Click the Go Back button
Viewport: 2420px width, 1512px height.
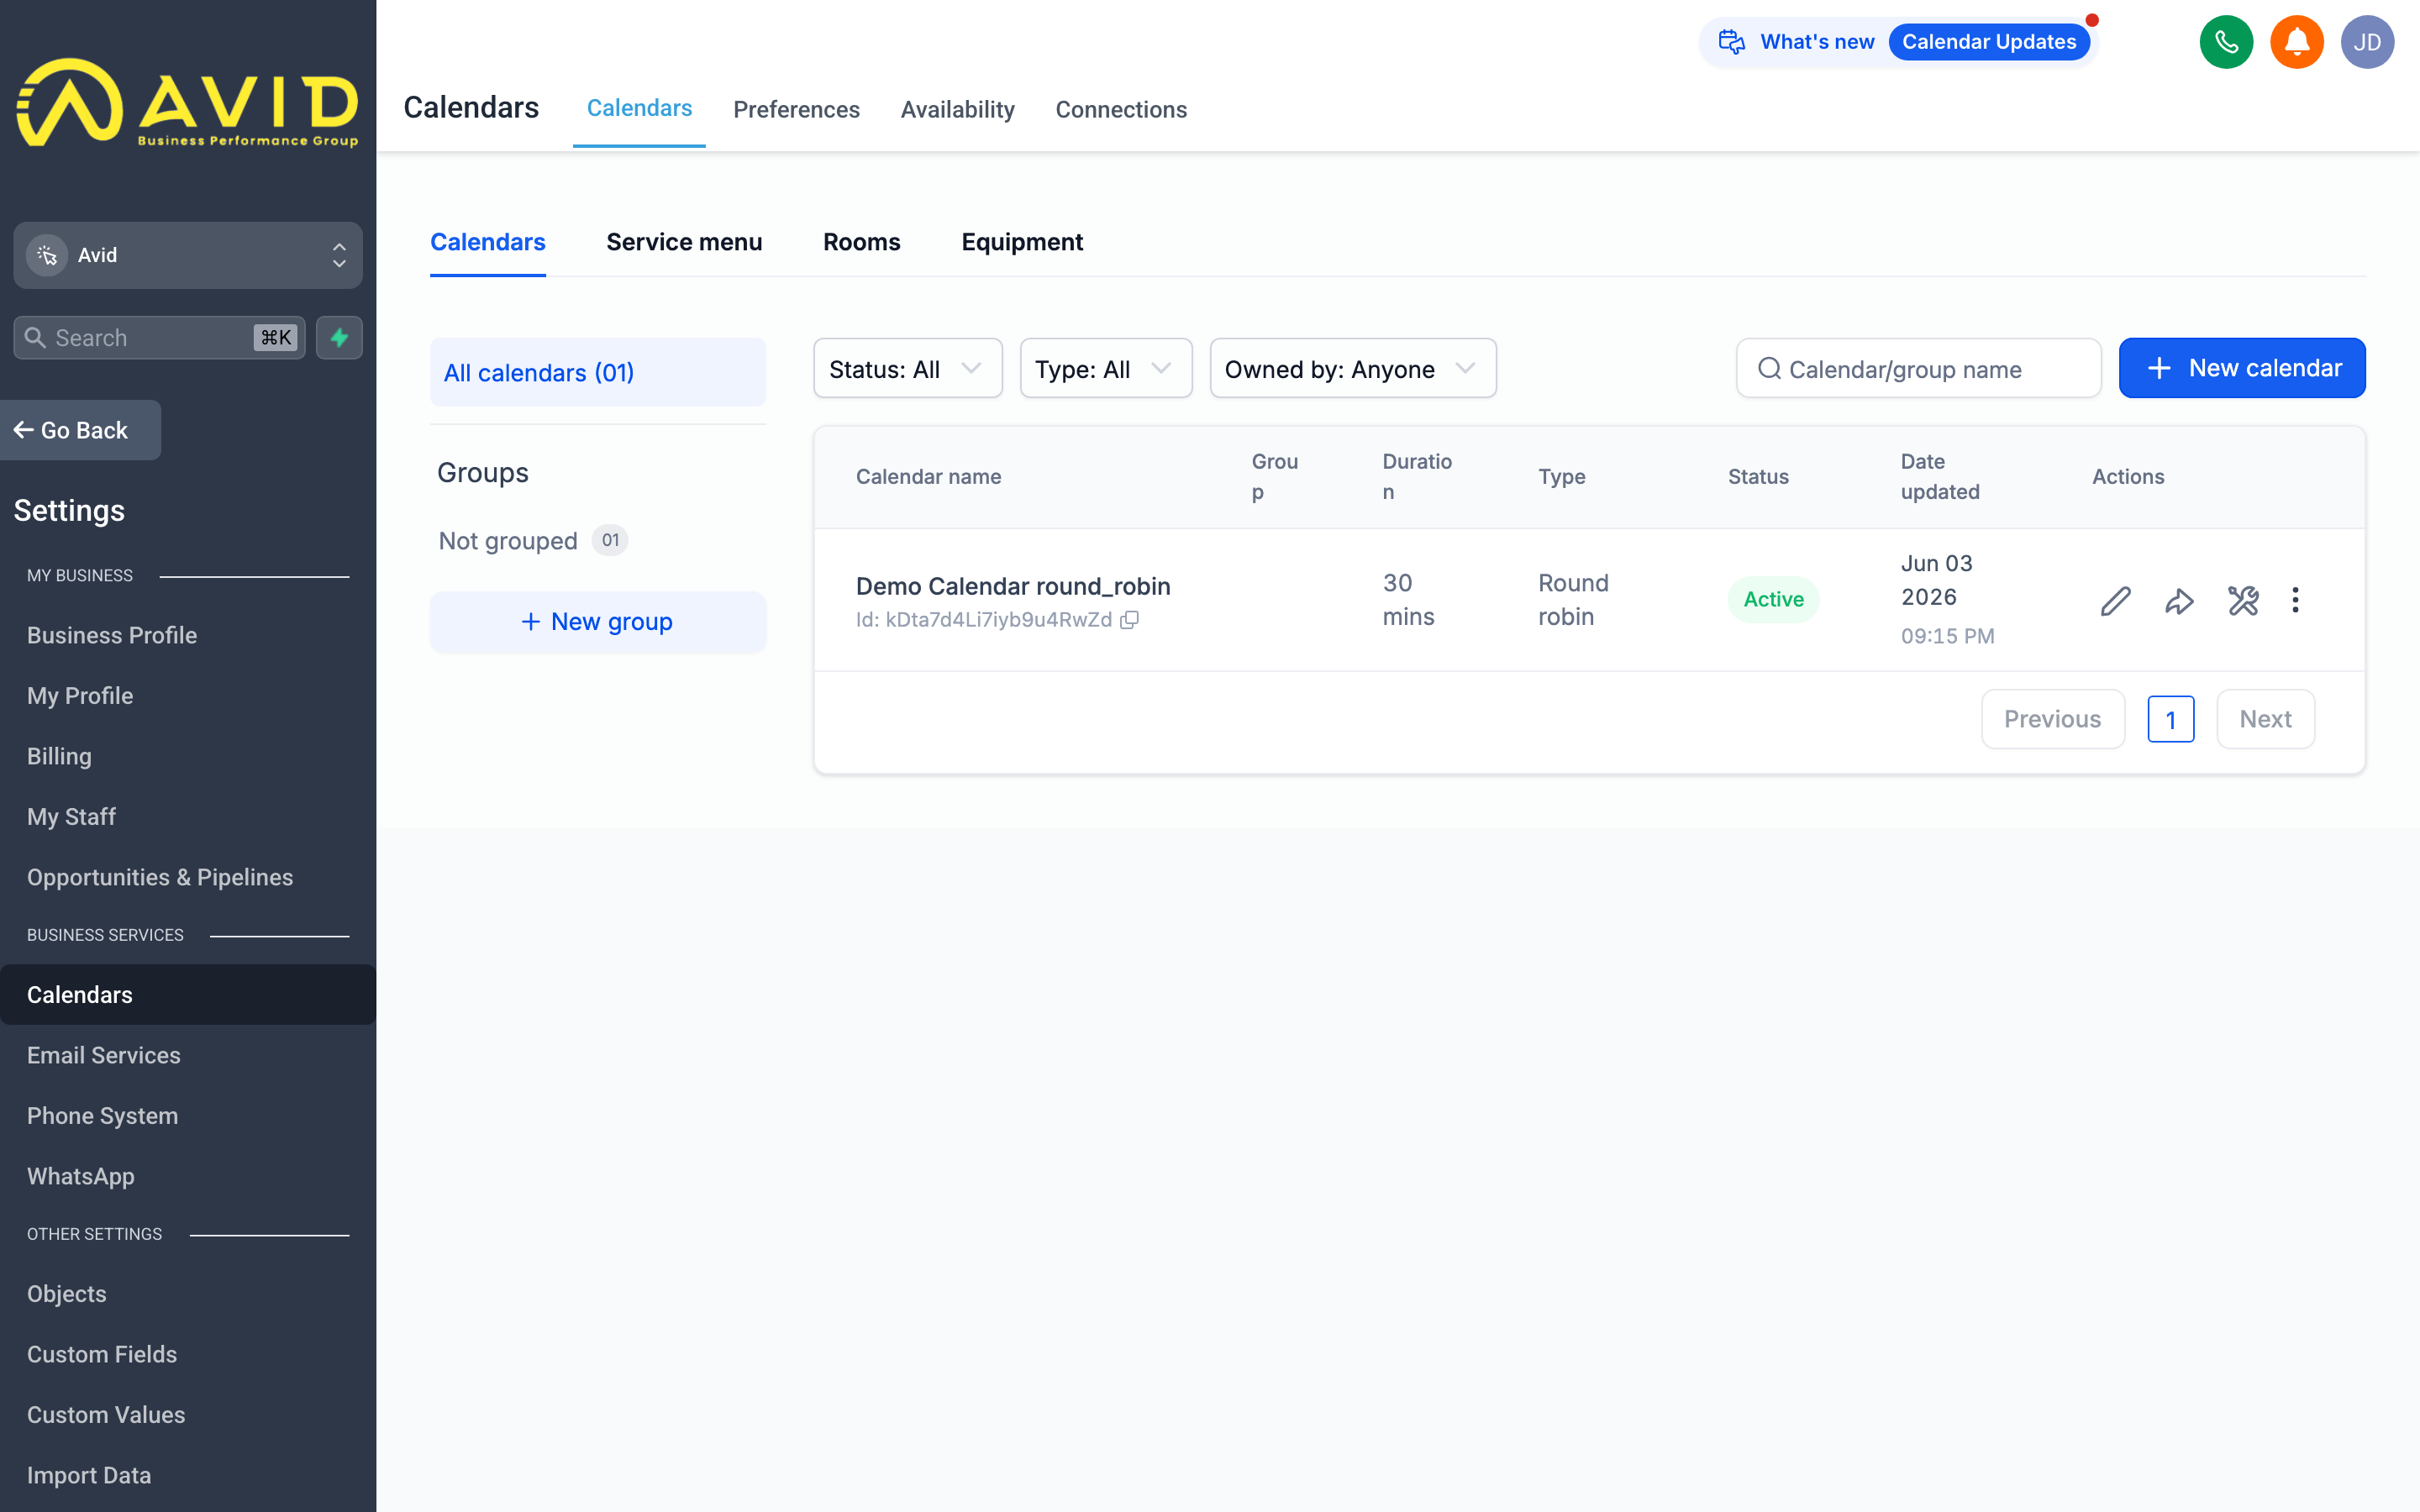click(x=80, y=430)
